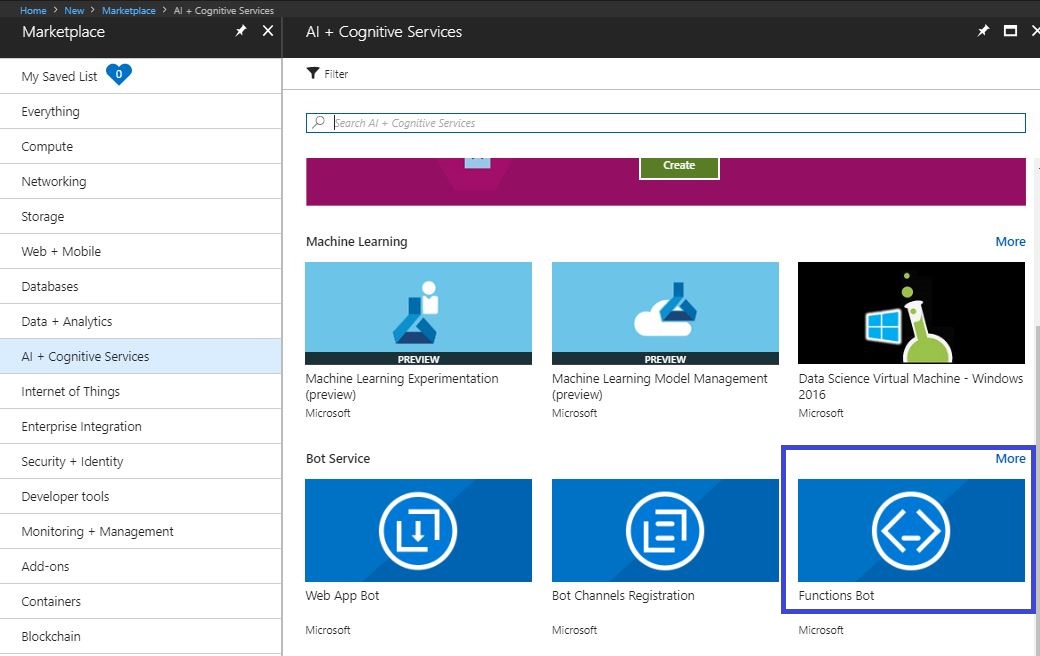Select the Enterprise Integration category
Image resolution: width=1040 pixels, height=656 pixels.
point(141,426)
